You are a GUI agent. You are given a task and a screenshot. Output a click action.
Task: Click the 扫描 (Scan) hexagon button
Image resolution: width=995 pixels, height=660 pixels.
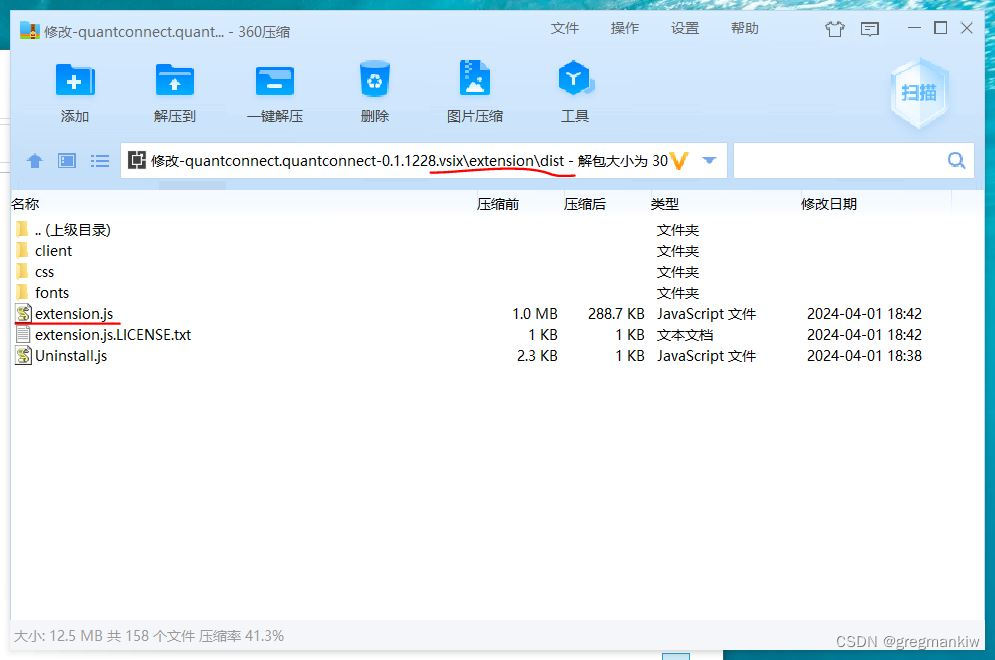coord(919,93)
